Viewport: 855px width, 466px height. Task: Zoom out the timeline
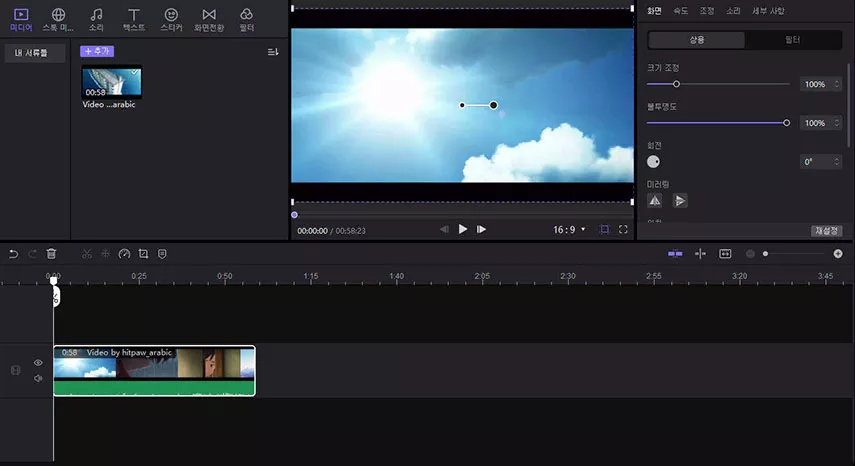750,254
